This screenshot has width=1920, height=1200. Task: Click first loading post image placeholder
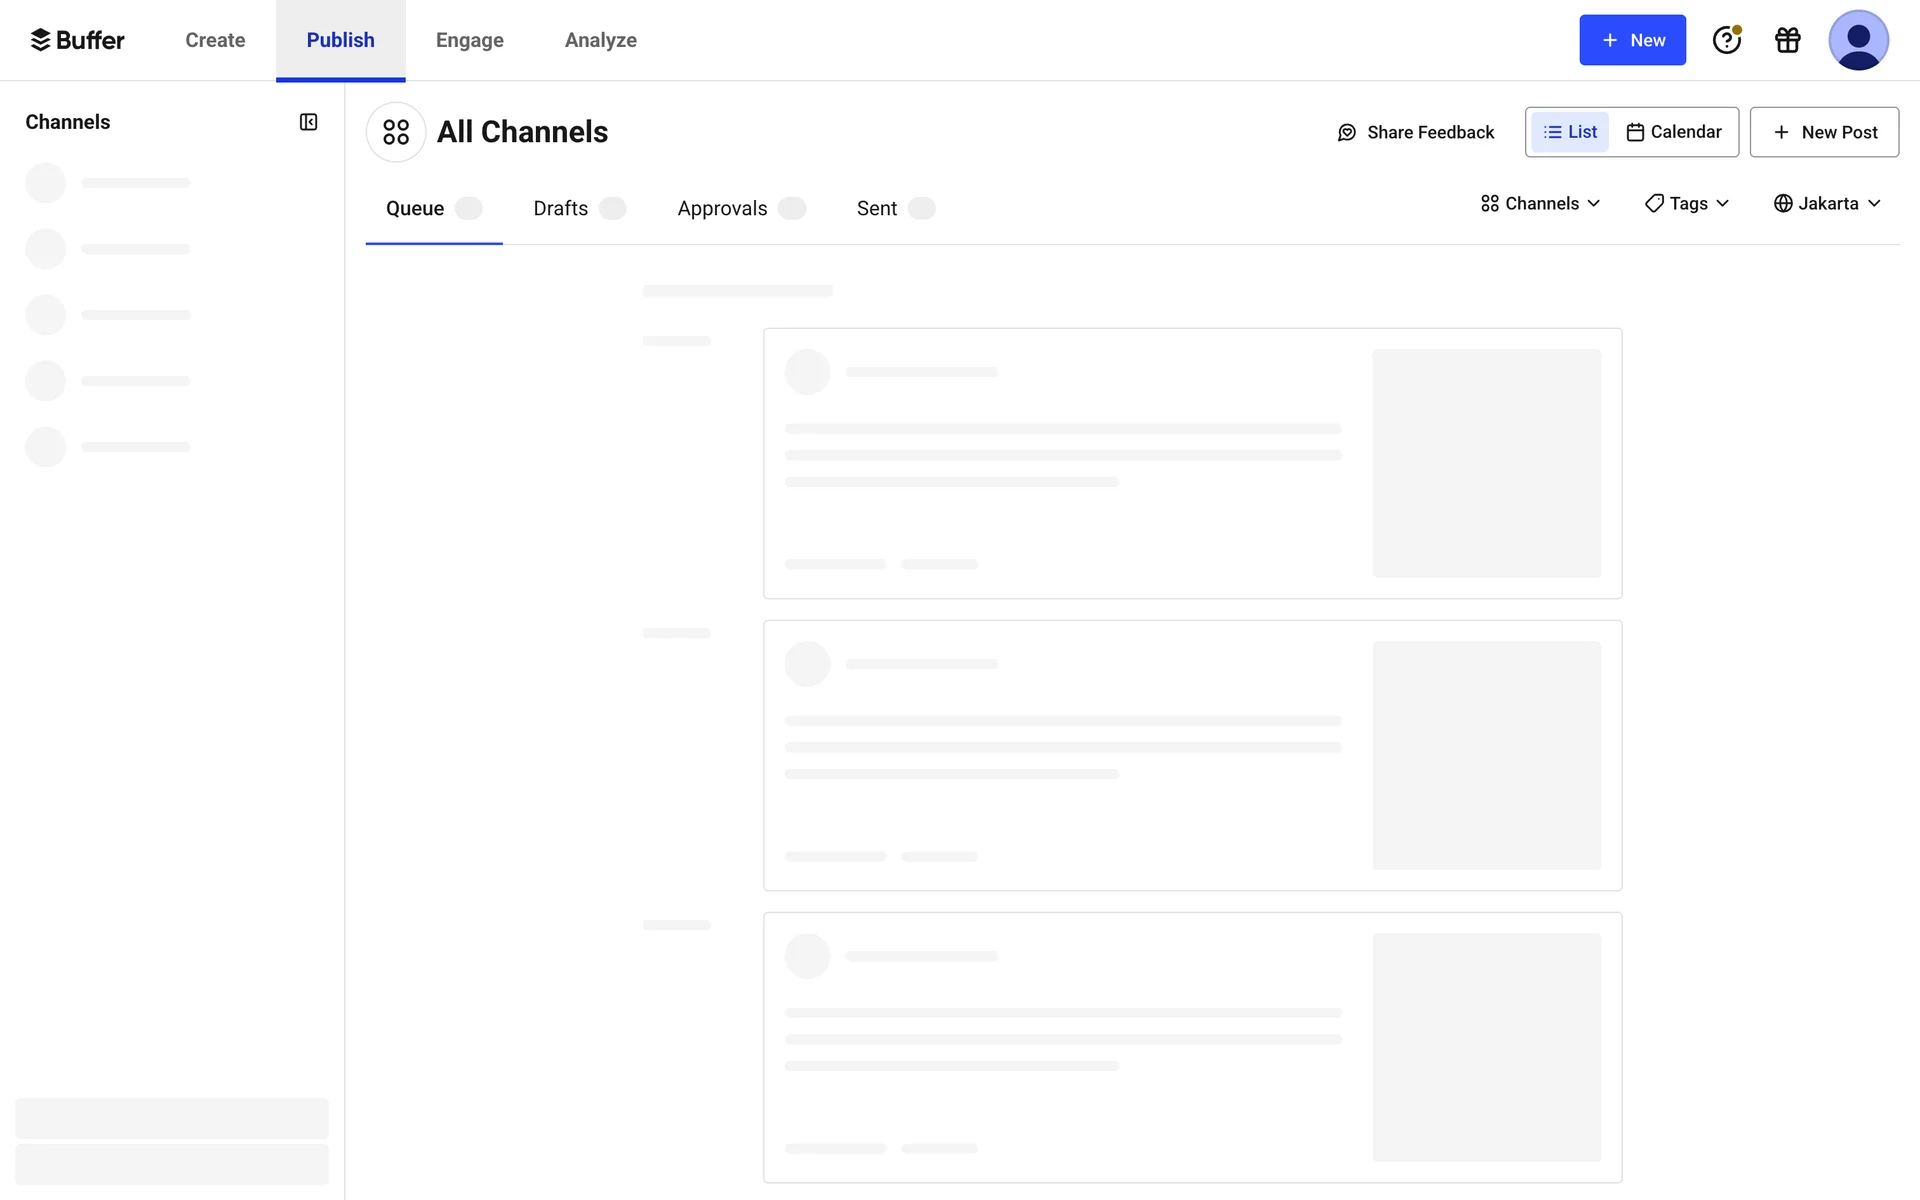click(1486, 463)
